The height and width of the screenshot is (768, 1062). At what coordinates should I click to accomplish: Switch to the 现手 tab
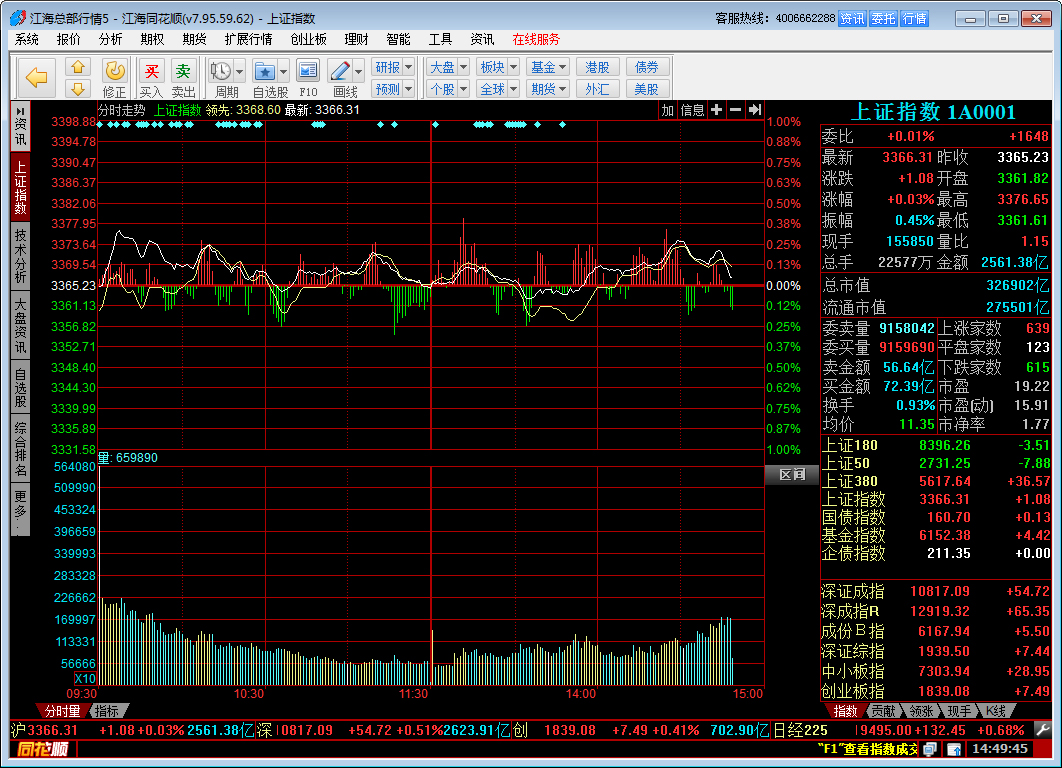pos(959,711)
